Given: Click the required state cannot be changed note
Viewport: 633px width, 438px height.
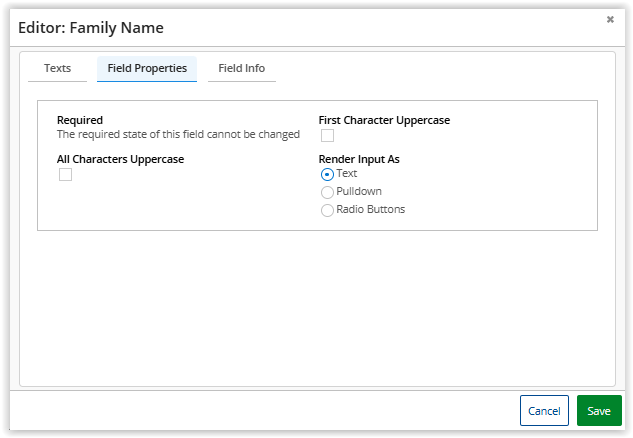Looking at the screenshot, I should (178, 134).
